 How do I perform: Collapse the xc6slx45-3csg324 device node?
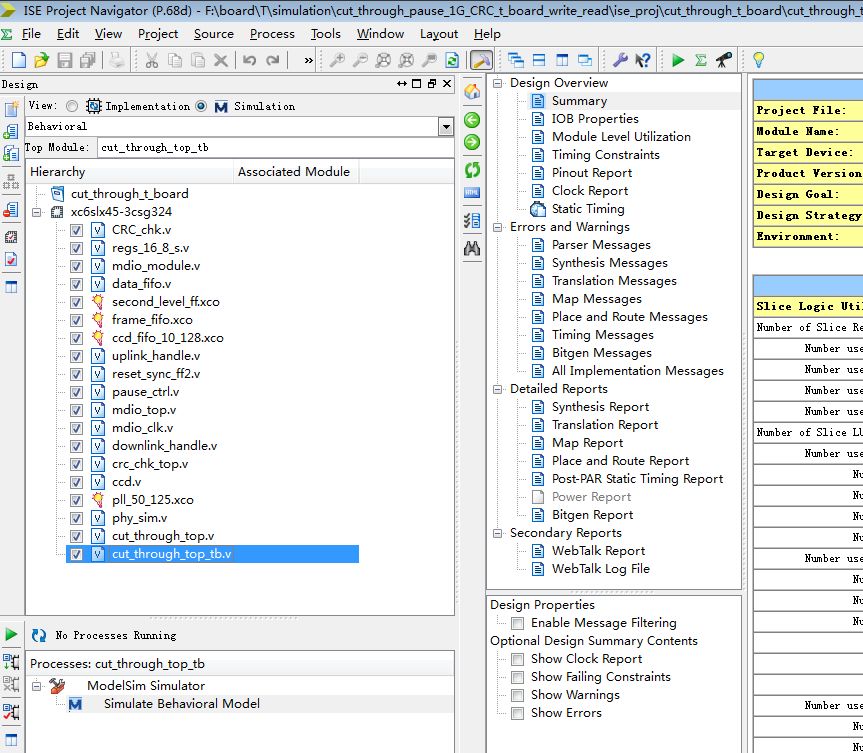point(36,212)
